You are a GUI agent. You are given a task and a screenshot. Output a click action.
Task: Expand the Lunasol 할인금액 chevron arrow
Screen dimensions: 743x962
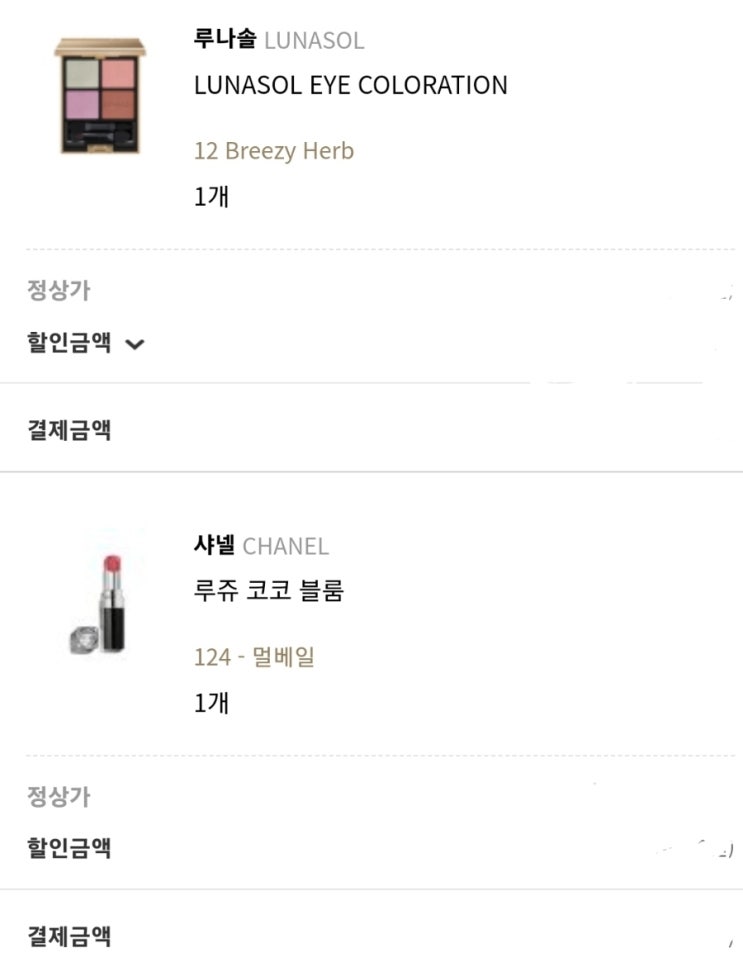click(135, 345)
